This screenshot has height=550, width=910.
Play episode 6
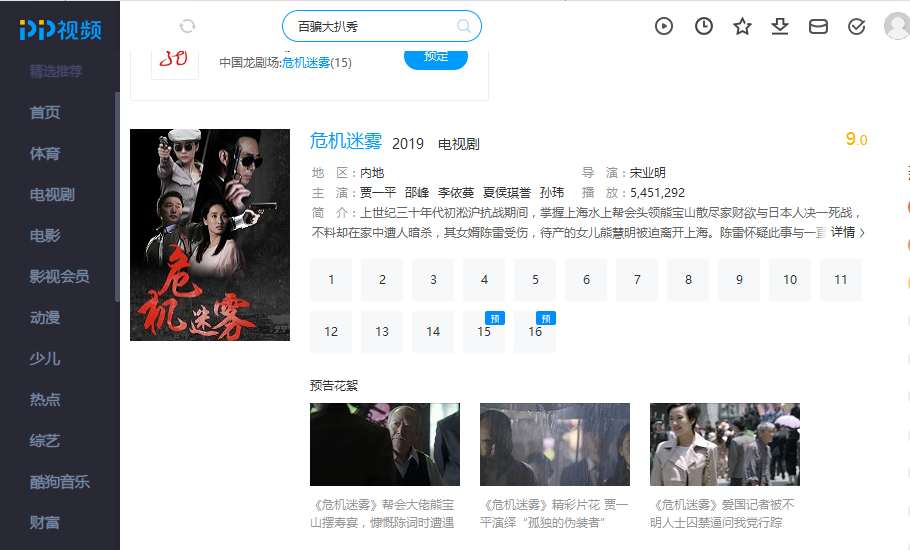pos(586,280)
